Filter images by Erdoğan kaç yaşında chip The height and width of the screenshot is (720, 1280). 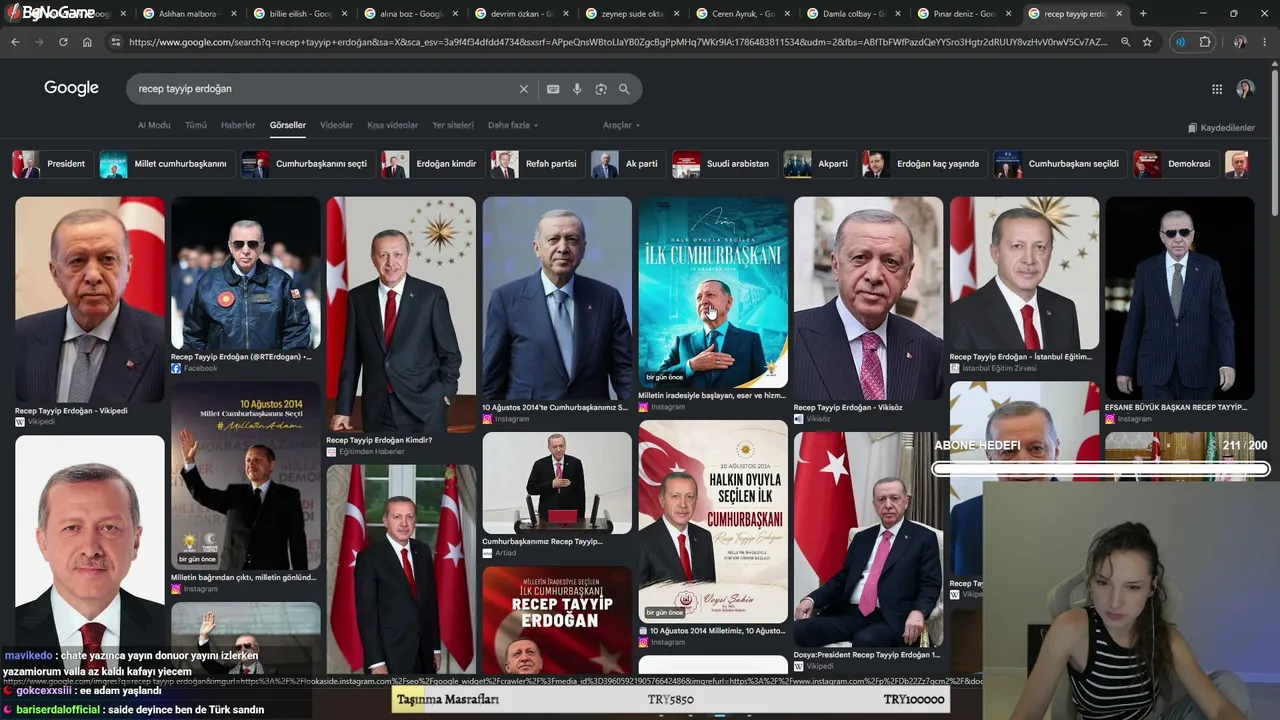coord(925,164)
